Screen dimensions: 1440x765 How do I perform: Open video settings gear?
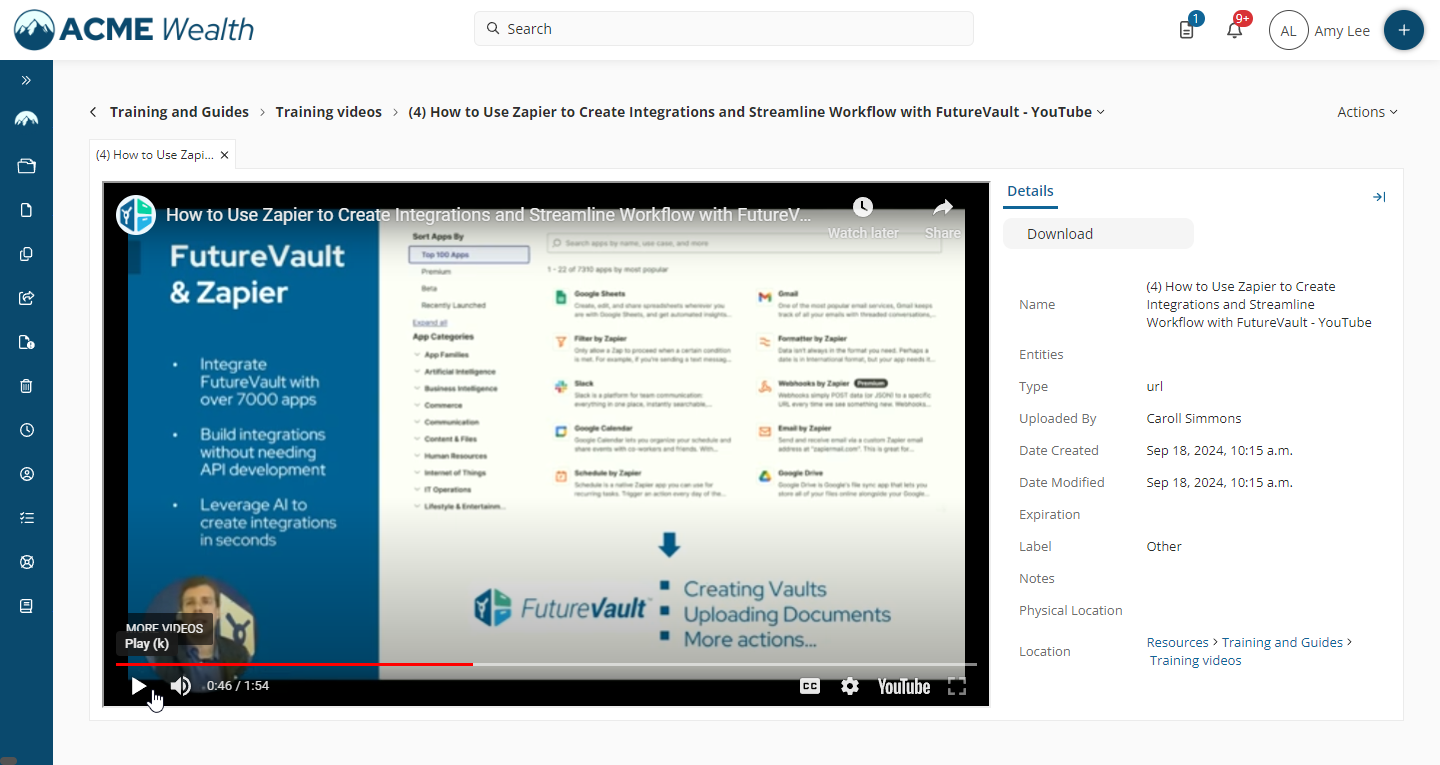click(x=850, y=686)
